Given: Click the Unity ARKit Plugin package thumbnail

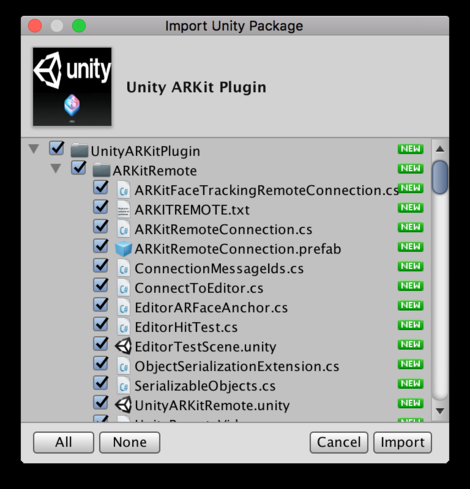Looking at the screenshot, I should [72, 87].
